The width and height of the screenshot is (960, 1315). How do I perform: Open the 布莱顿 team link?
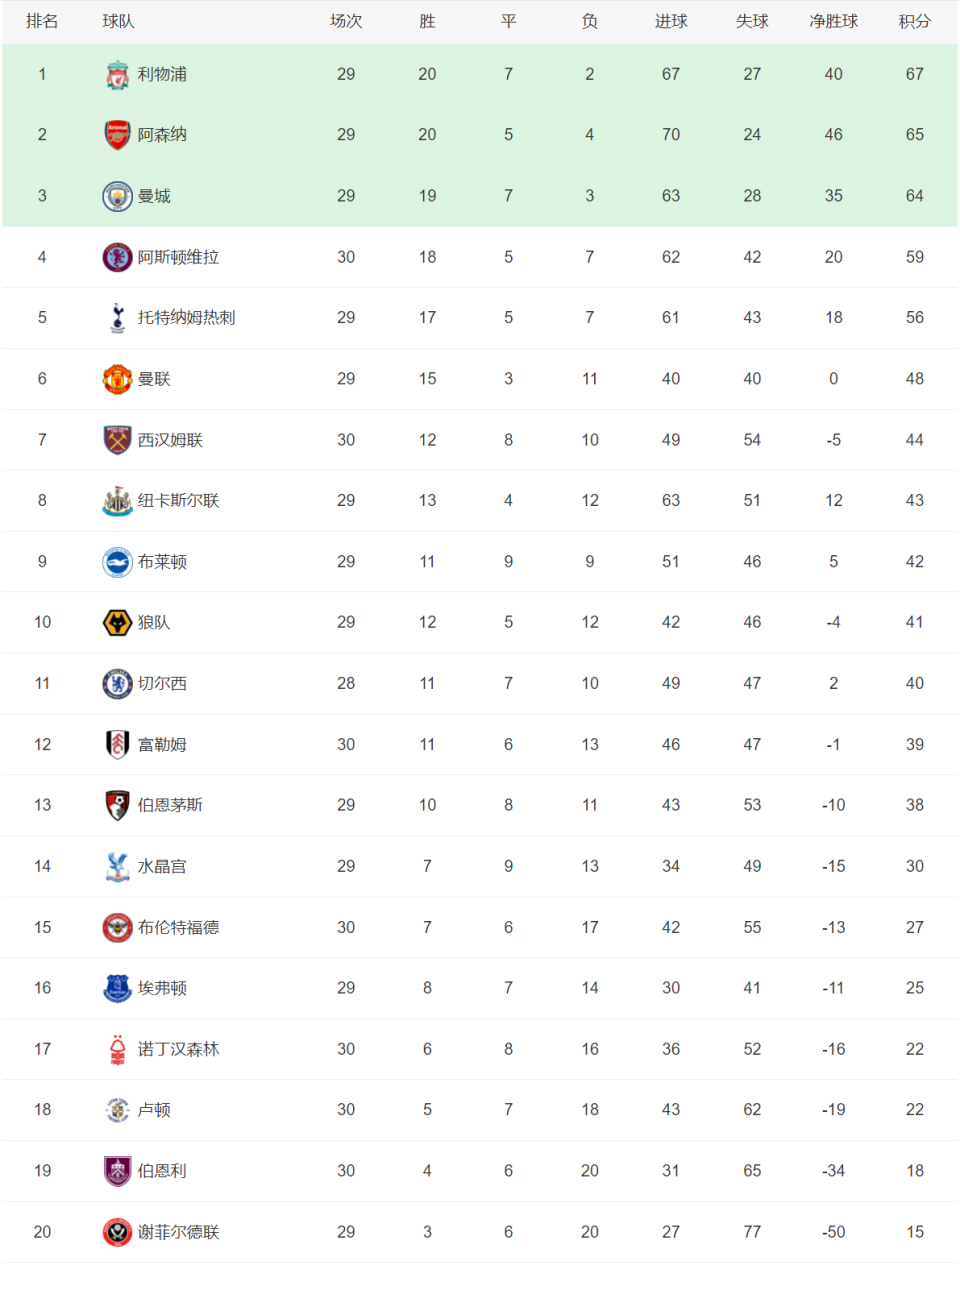pos(162,562)
